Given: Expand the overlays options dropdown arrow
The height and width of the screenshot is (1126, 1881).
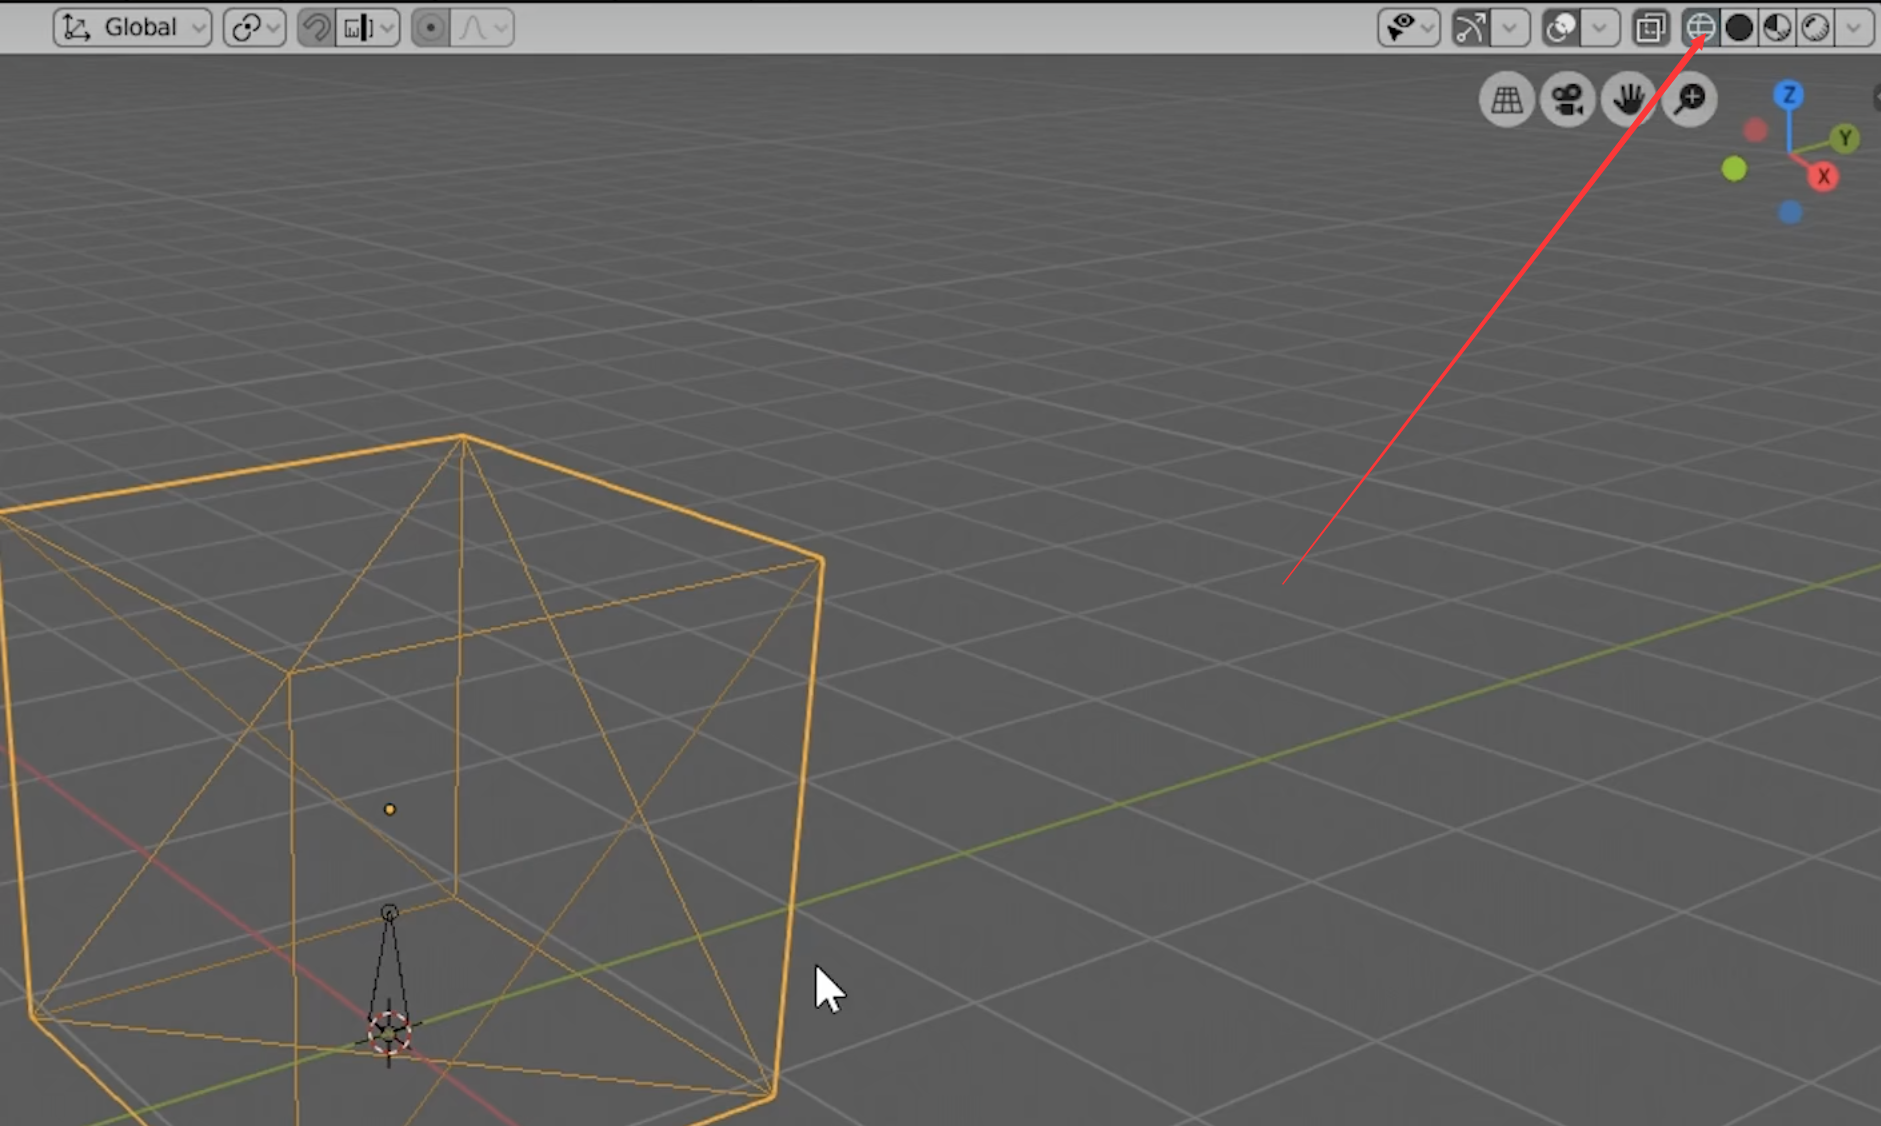Looking at the screenshot, I should (1601, 27).
